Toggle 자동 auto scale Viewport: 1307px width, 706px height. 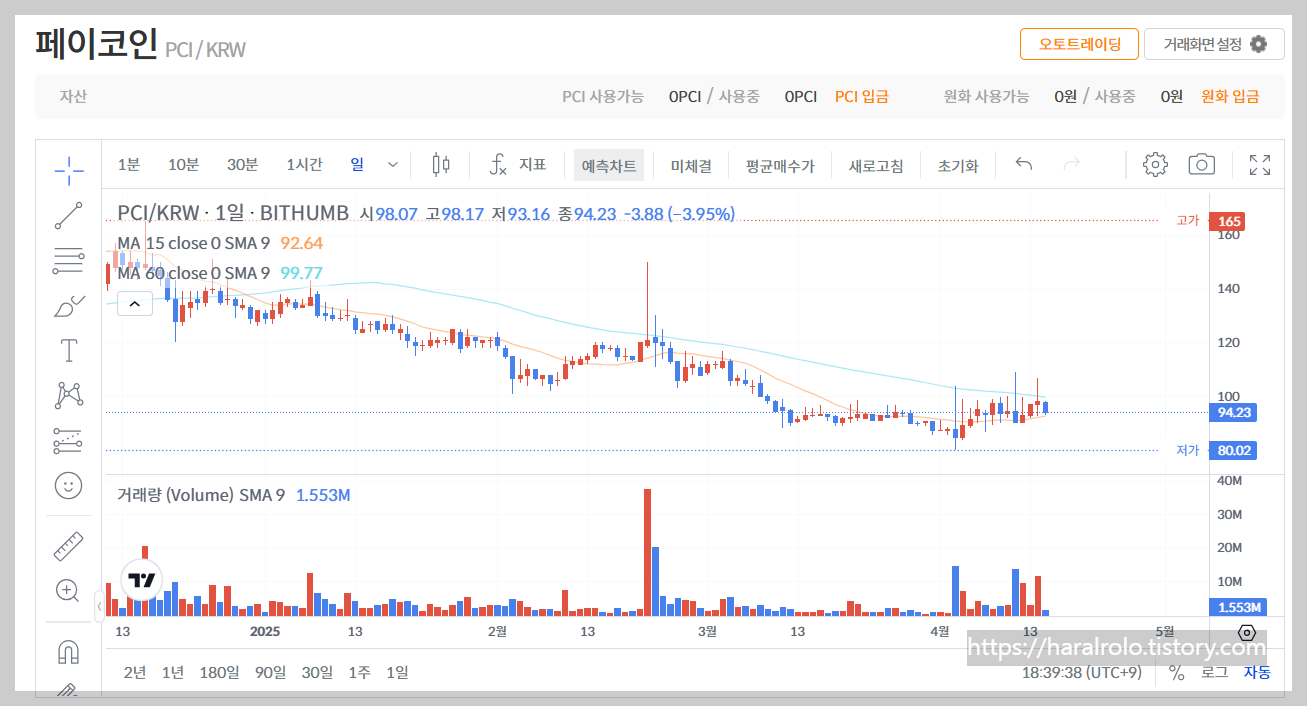pyautogui.click(x=1257, y=673)
